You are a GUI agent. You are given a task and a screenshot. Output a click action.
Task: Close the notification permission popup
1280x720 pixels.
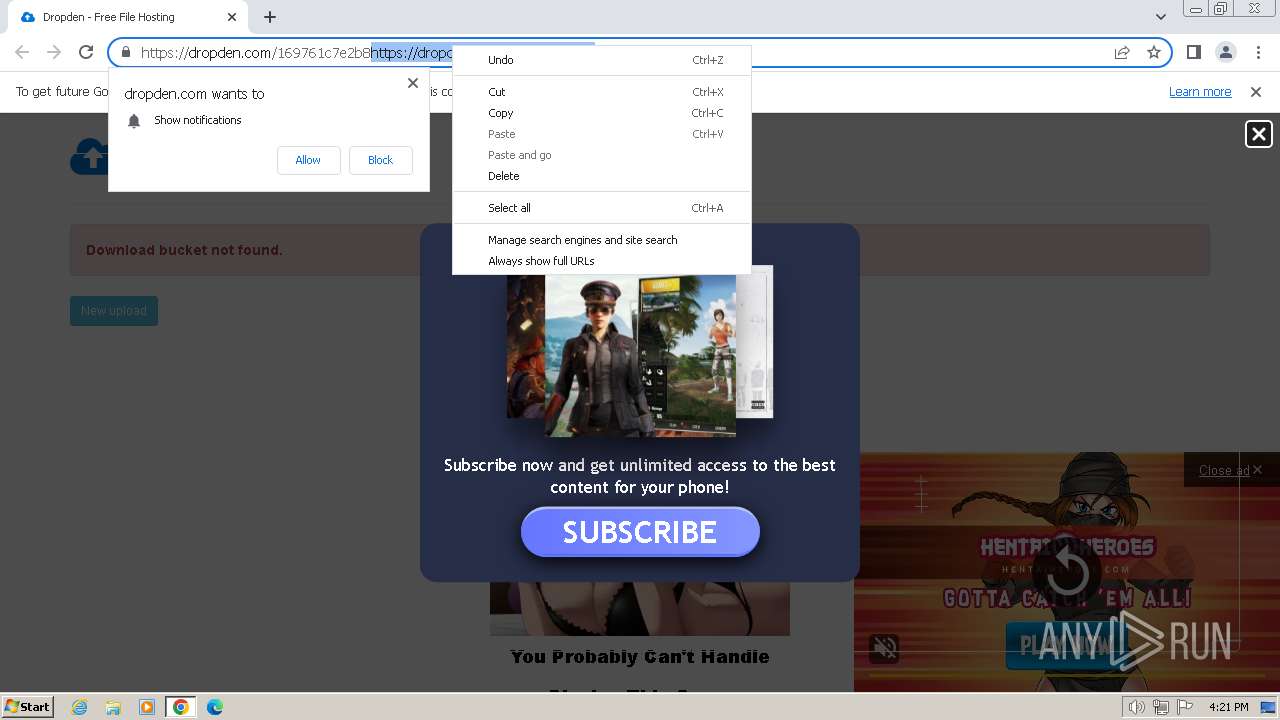[x=413, y=83]
